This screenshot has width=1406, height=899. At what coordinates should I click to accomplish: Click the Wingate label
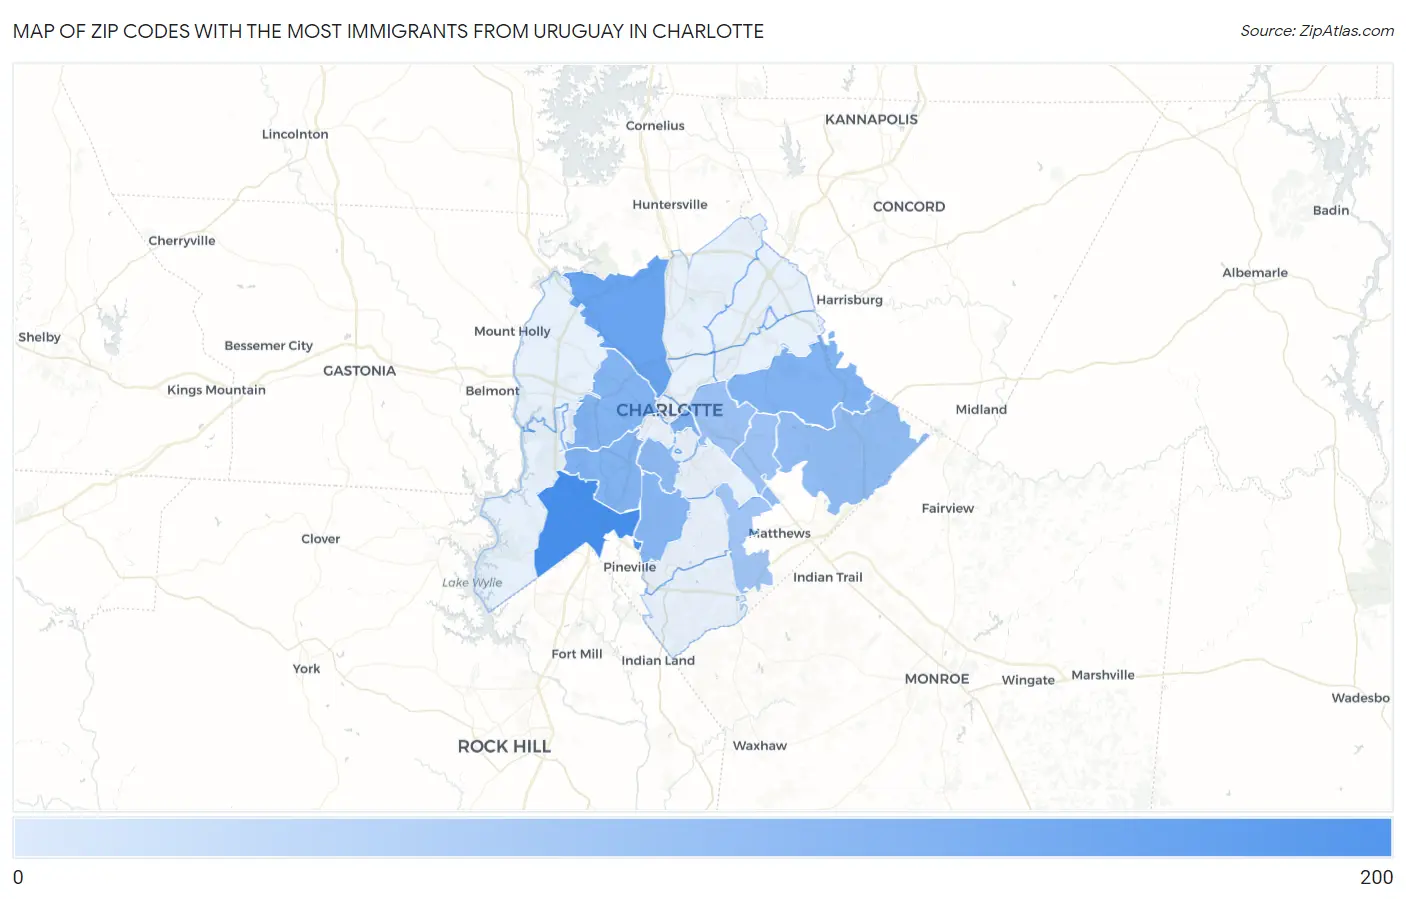tap(1028, 680)
